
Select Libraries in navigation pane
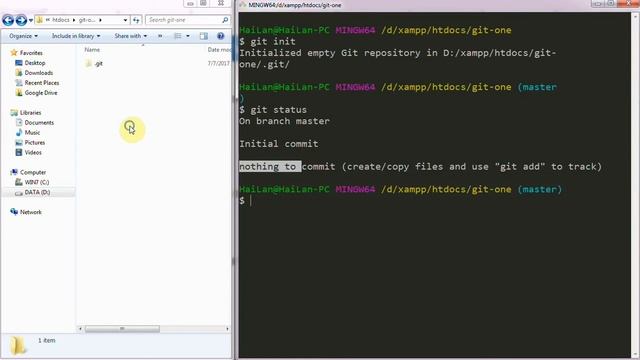[x=31, y=112]
